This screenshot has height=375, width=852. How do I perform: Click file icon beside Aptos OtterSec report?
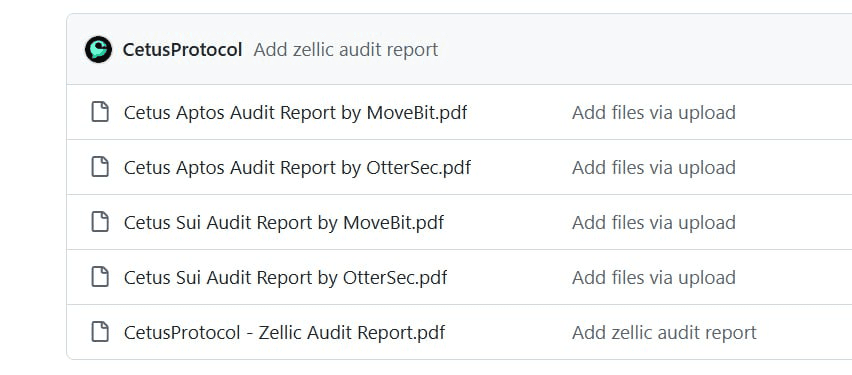[99, 167]
